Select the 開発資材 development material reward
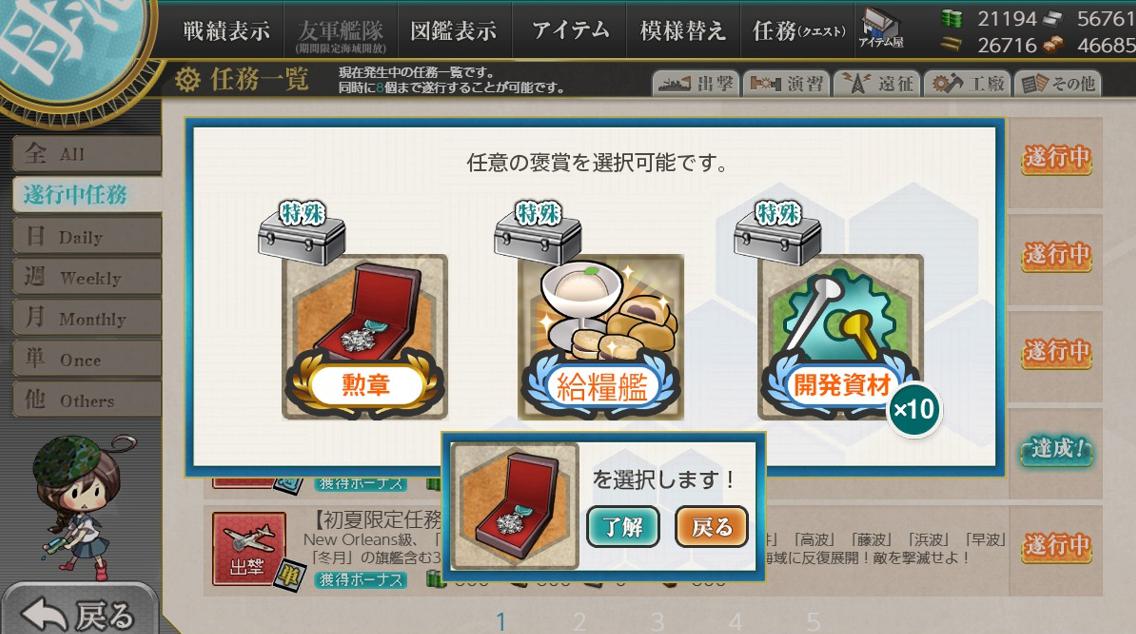1136x634 pixels. coord(840,337)
